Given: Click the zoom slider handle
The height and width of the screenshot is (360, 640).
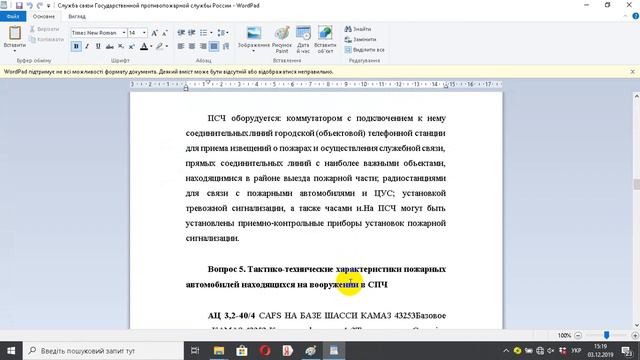Looking at the screenshot, I should click(x=607, y=335).
